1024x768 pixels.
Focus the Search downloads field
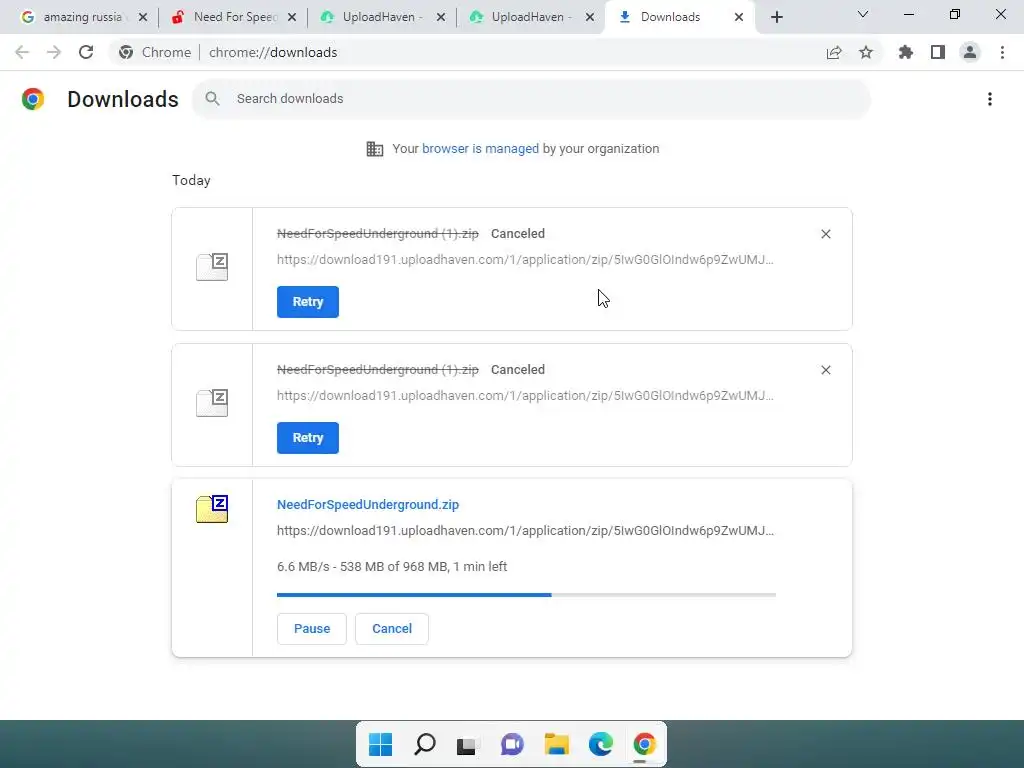point(531,99)
